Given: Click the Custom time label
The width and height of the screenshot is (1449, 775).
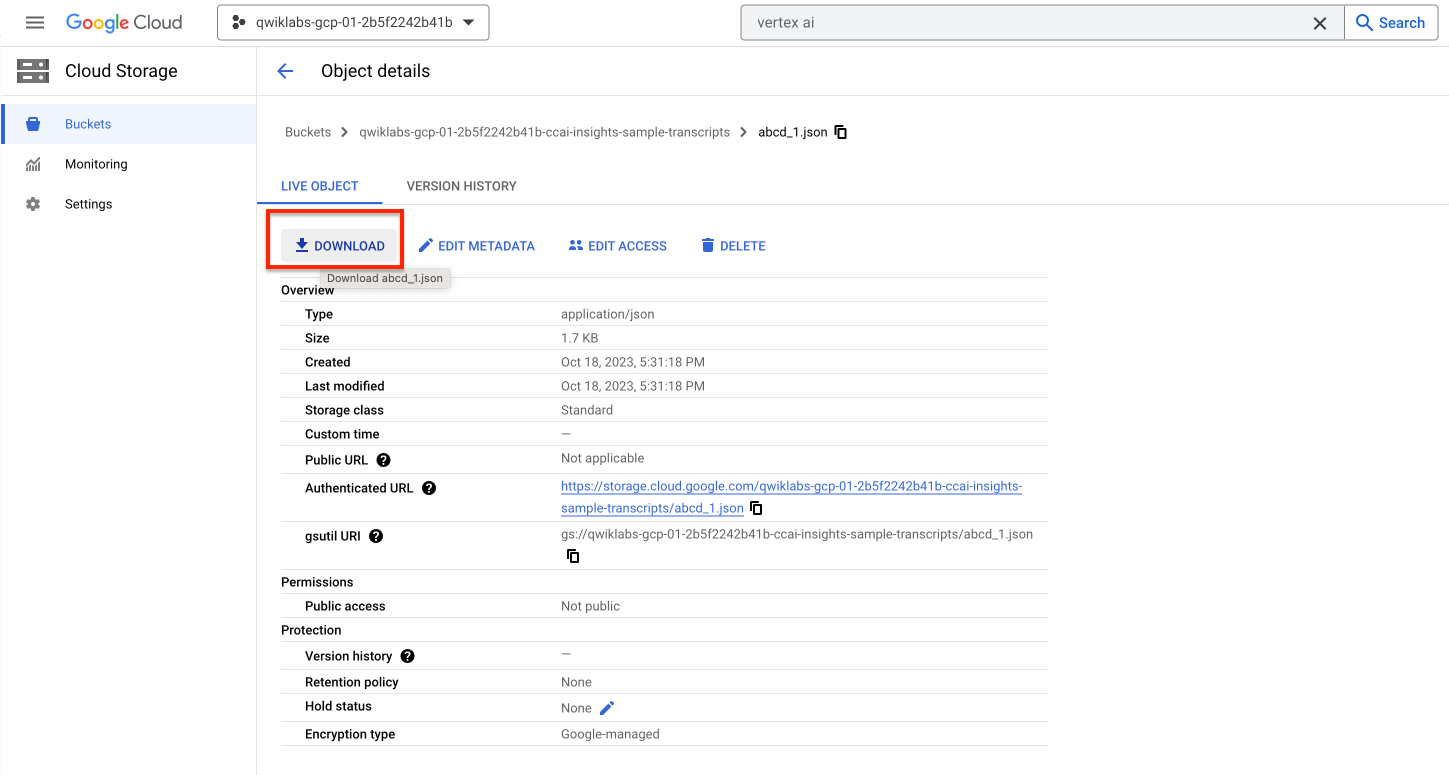Looking at the screenshot, I should (342, 434).
